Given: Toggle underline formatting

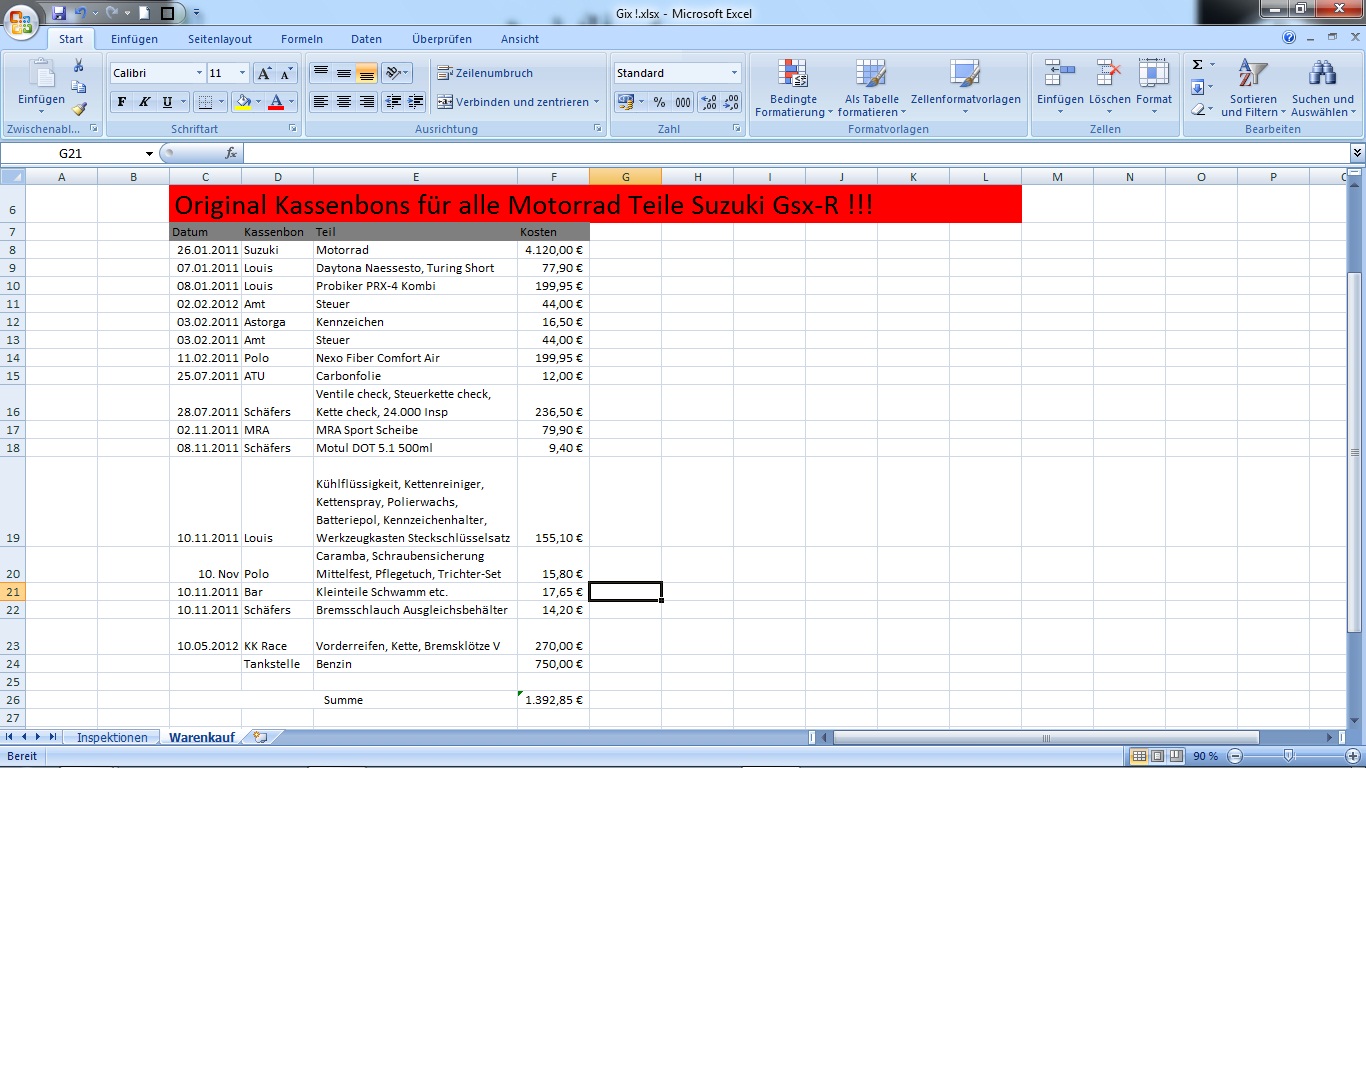Looking at the screenshot, I should [x=167, y=102].
